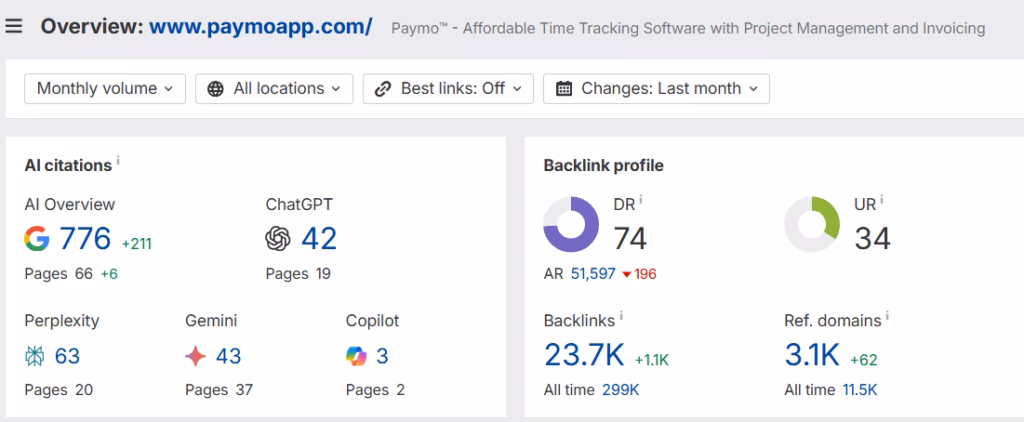The image size is (1024, 422).
Task: Click the ChatGPT logo icon
Action: (278, 239)
